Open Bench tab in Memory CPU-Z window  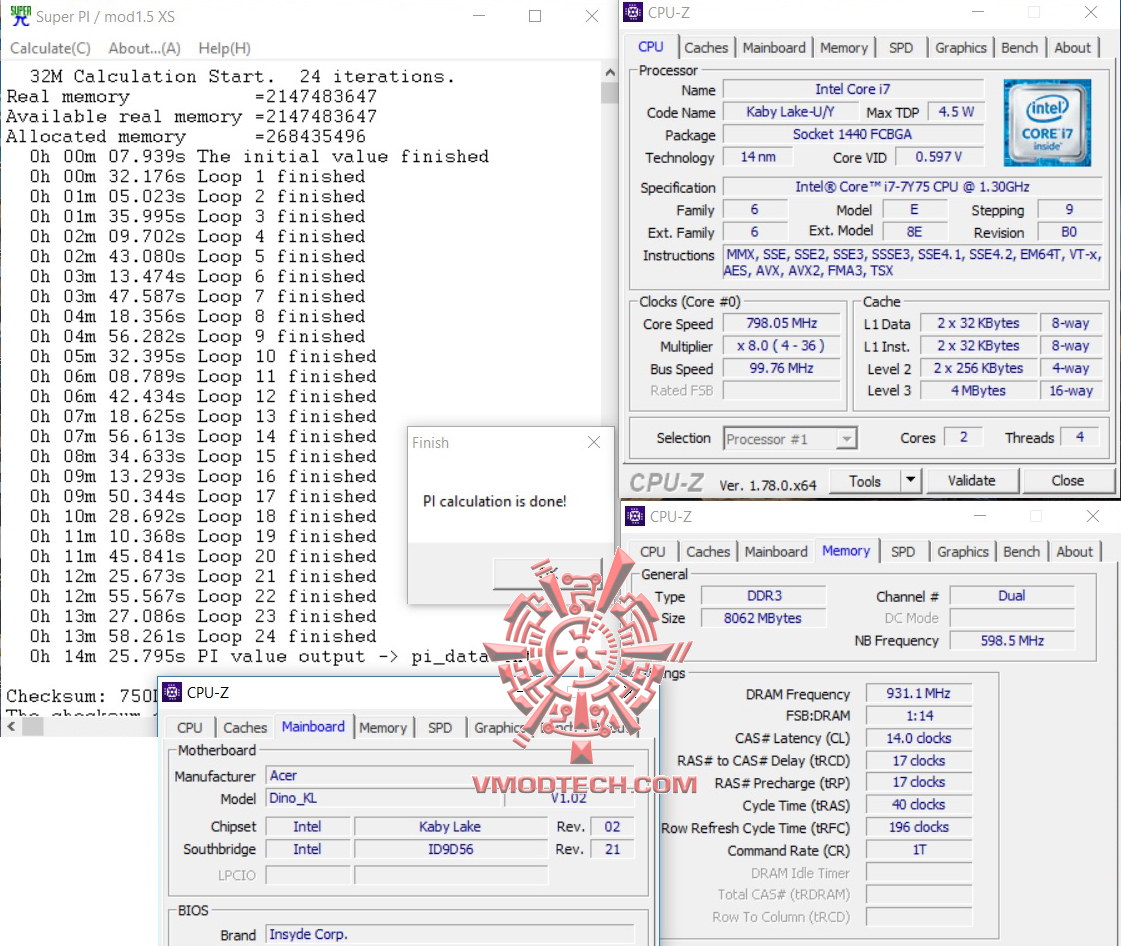click(1021, 552)
